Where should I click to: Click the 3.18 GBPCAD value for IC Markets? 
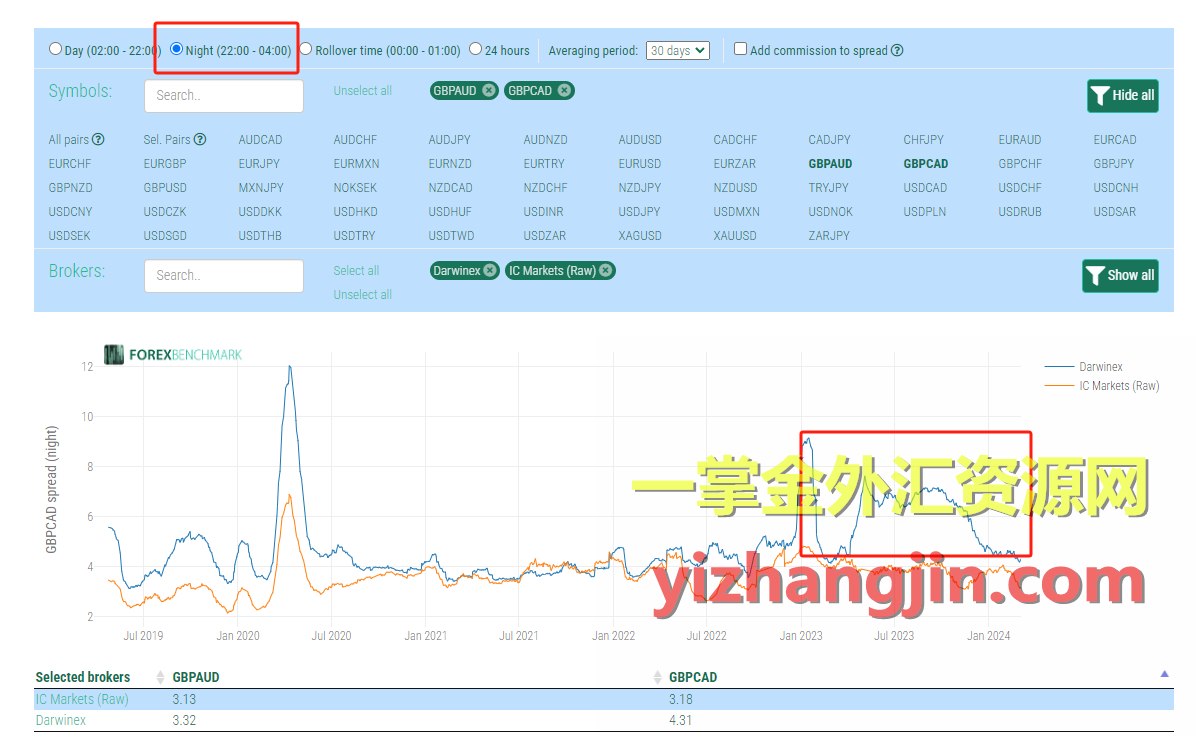(680, 699)
